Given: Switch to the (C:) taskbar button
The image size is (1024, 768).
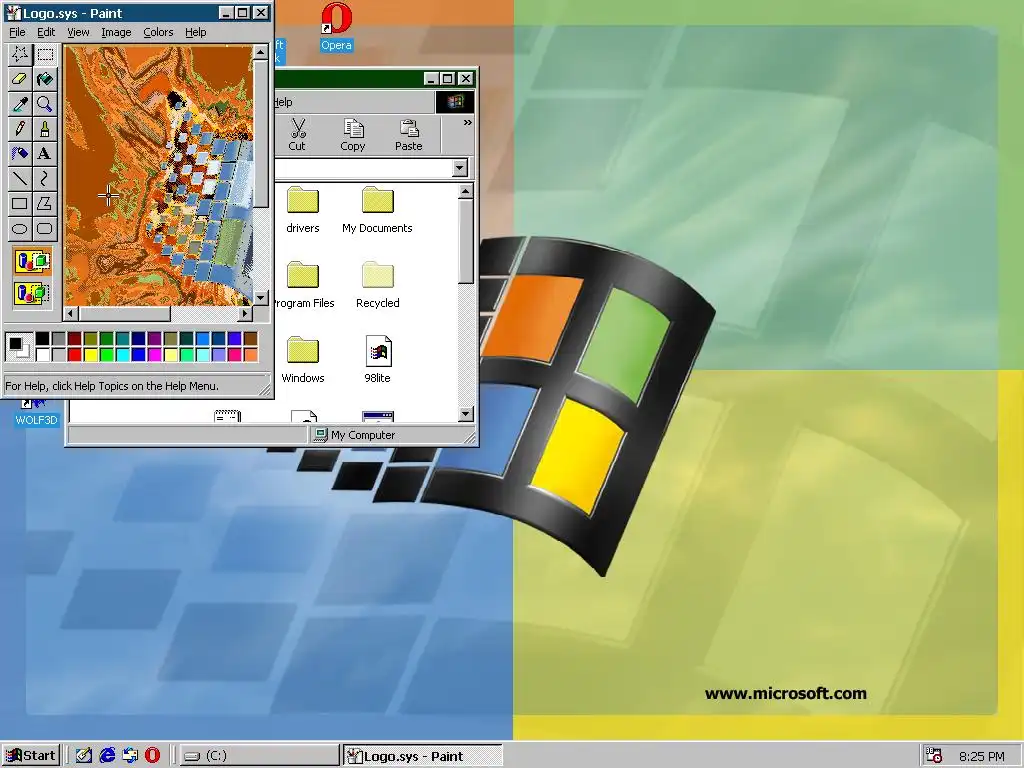Looking at the screenshot, I should (x=259, y=756).
